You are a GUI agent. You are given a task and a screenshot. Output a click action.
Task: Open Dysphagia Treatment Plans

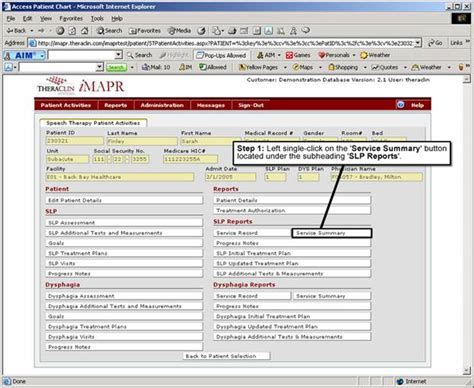point(124,326)
